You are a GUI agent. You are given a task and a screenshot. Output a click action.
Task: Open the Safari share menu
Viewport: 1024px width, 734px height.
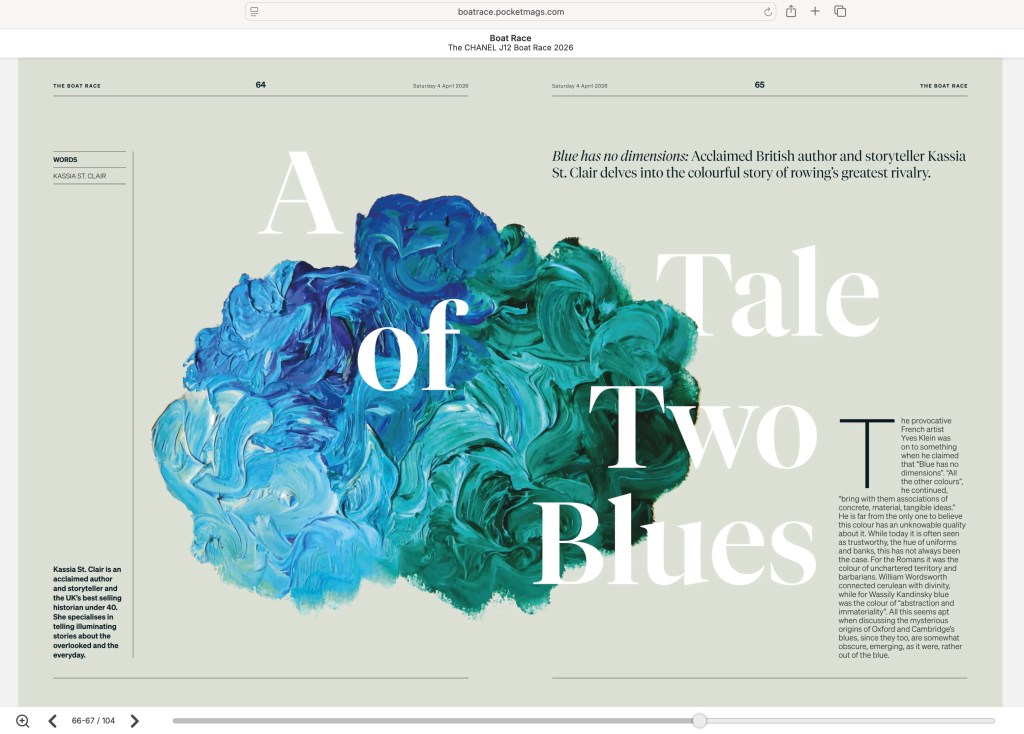point(791,11)
